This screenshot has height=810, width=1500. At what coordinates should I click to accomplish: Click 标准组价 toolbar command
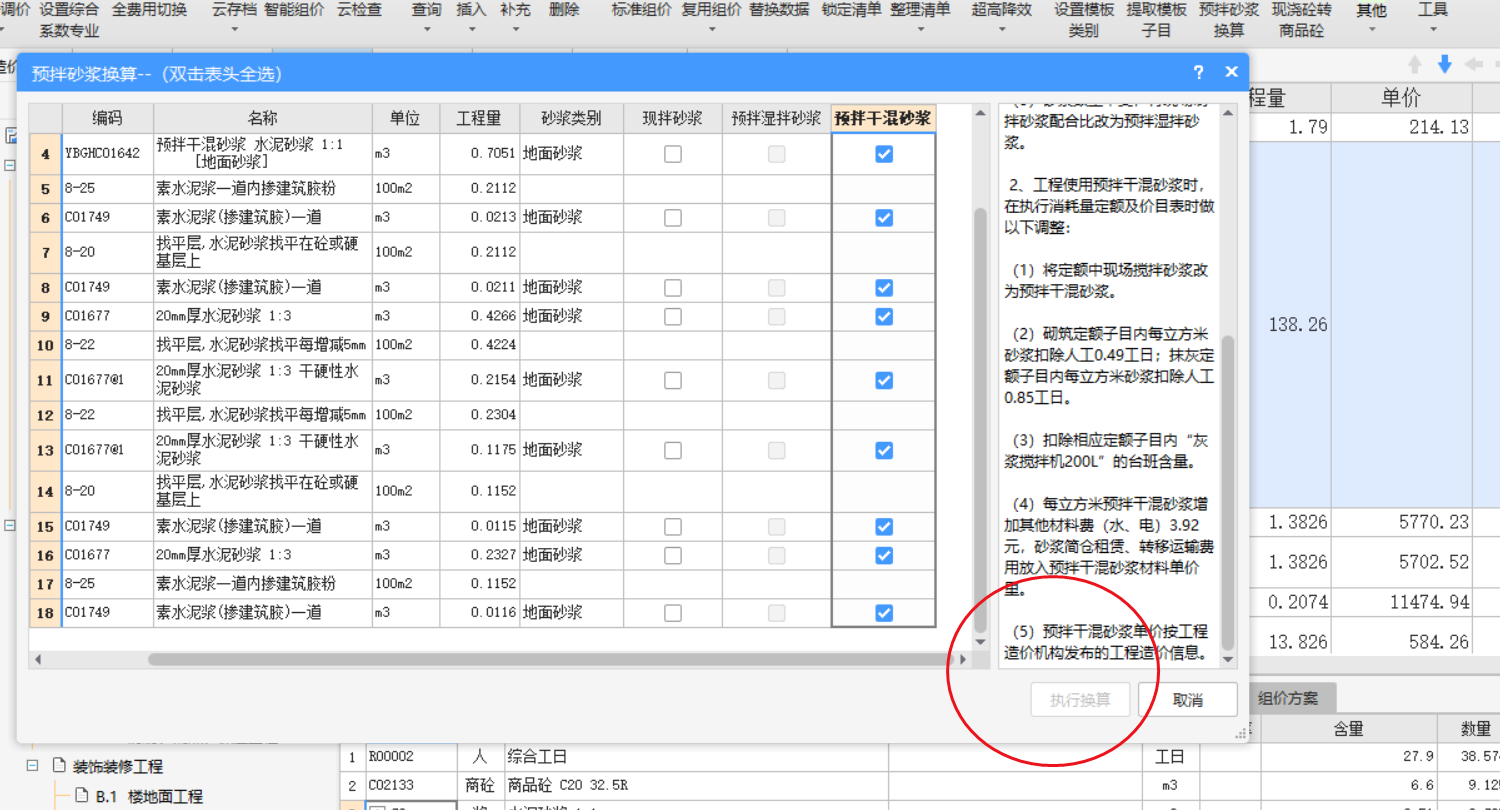coord(641,10)
